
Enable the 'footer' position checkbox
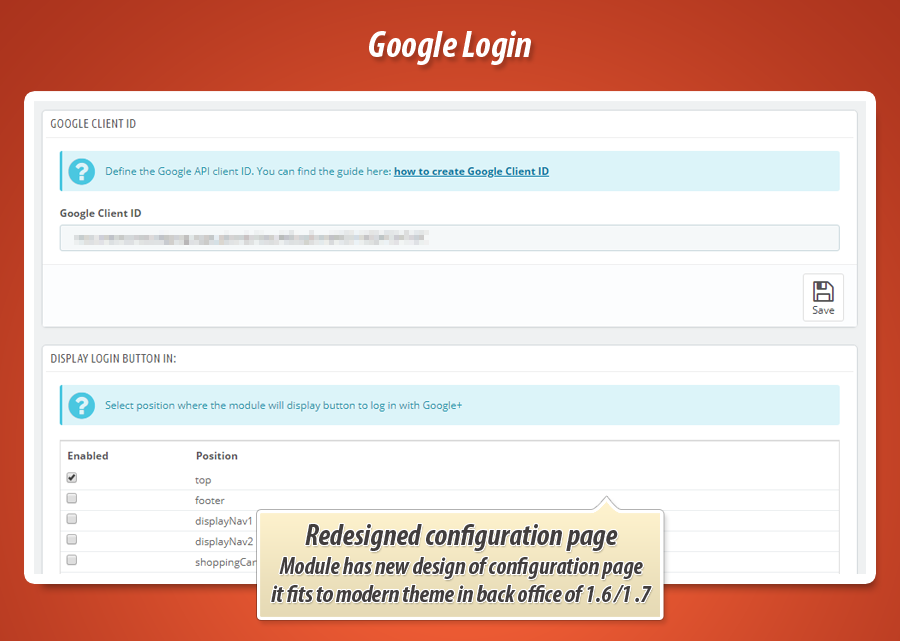pos(72,498)
